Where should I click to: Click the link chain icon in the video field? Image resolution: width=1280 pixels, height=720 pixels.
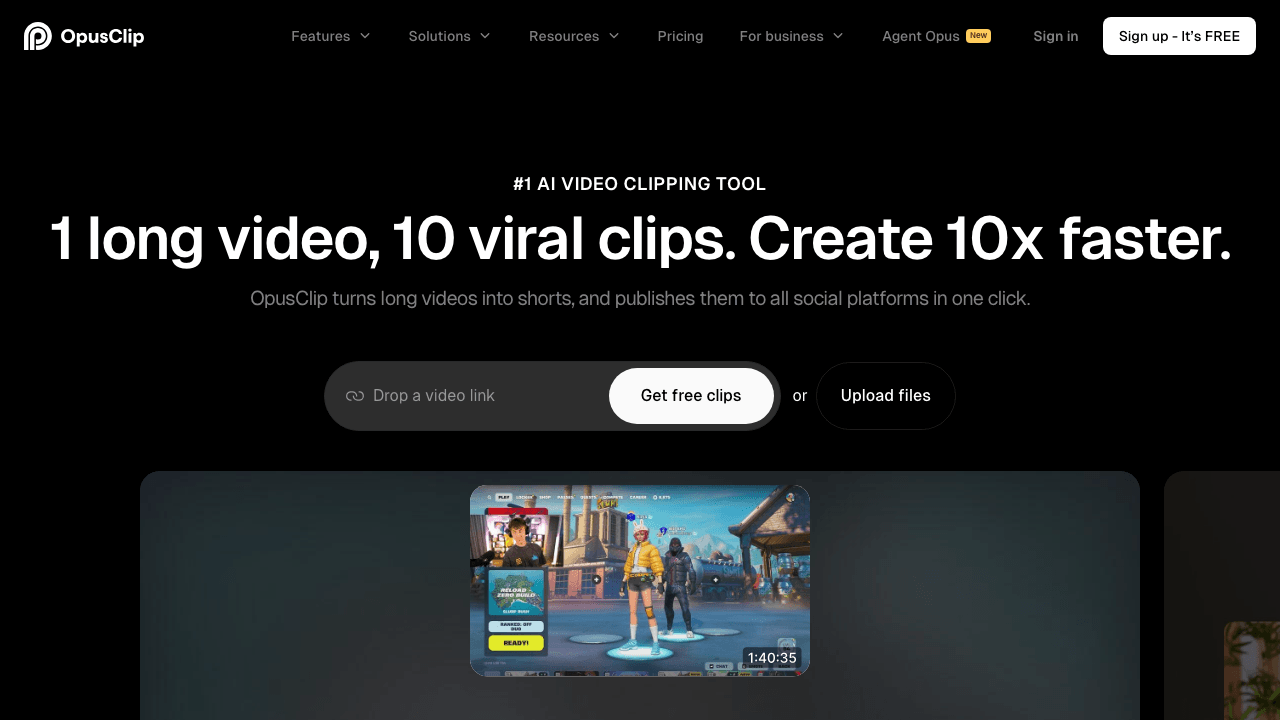[355, 396]
